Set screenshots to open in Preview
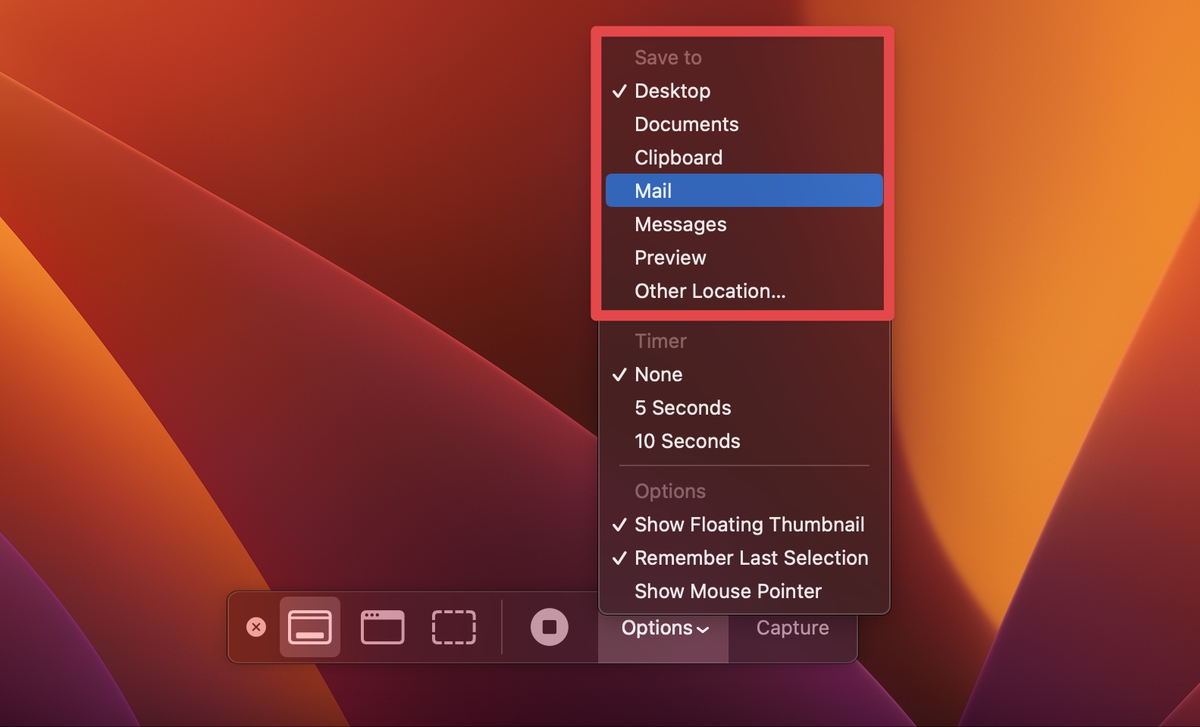The width and height of the screenshot is (1200, 727). 670,257
